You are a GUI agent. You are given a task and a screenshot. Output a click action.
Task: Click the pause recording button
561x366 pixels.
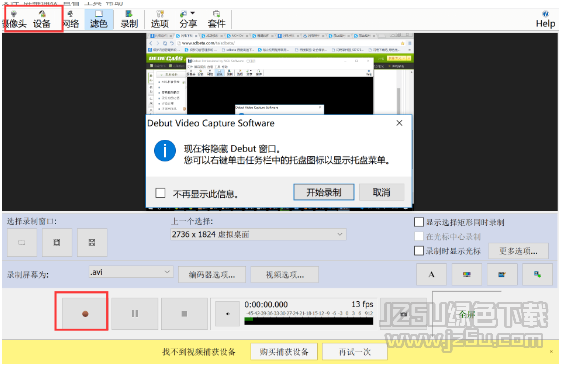coord(135,314)
